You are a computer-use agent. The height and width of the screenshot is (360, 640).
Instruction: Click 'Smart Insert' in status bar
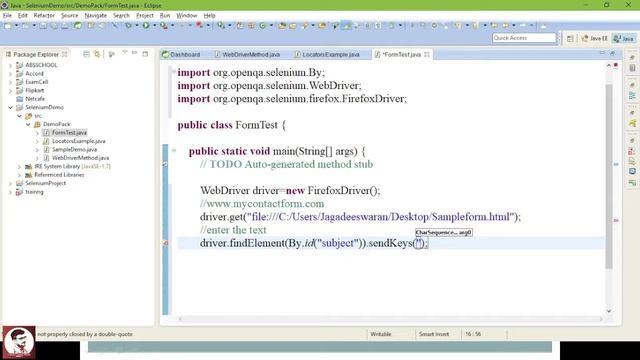433,334
